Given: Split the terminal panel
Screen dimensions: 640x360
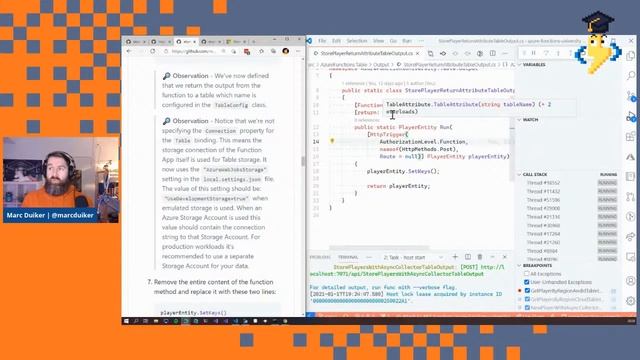Looking at the screenshot, I should (468, 257).
